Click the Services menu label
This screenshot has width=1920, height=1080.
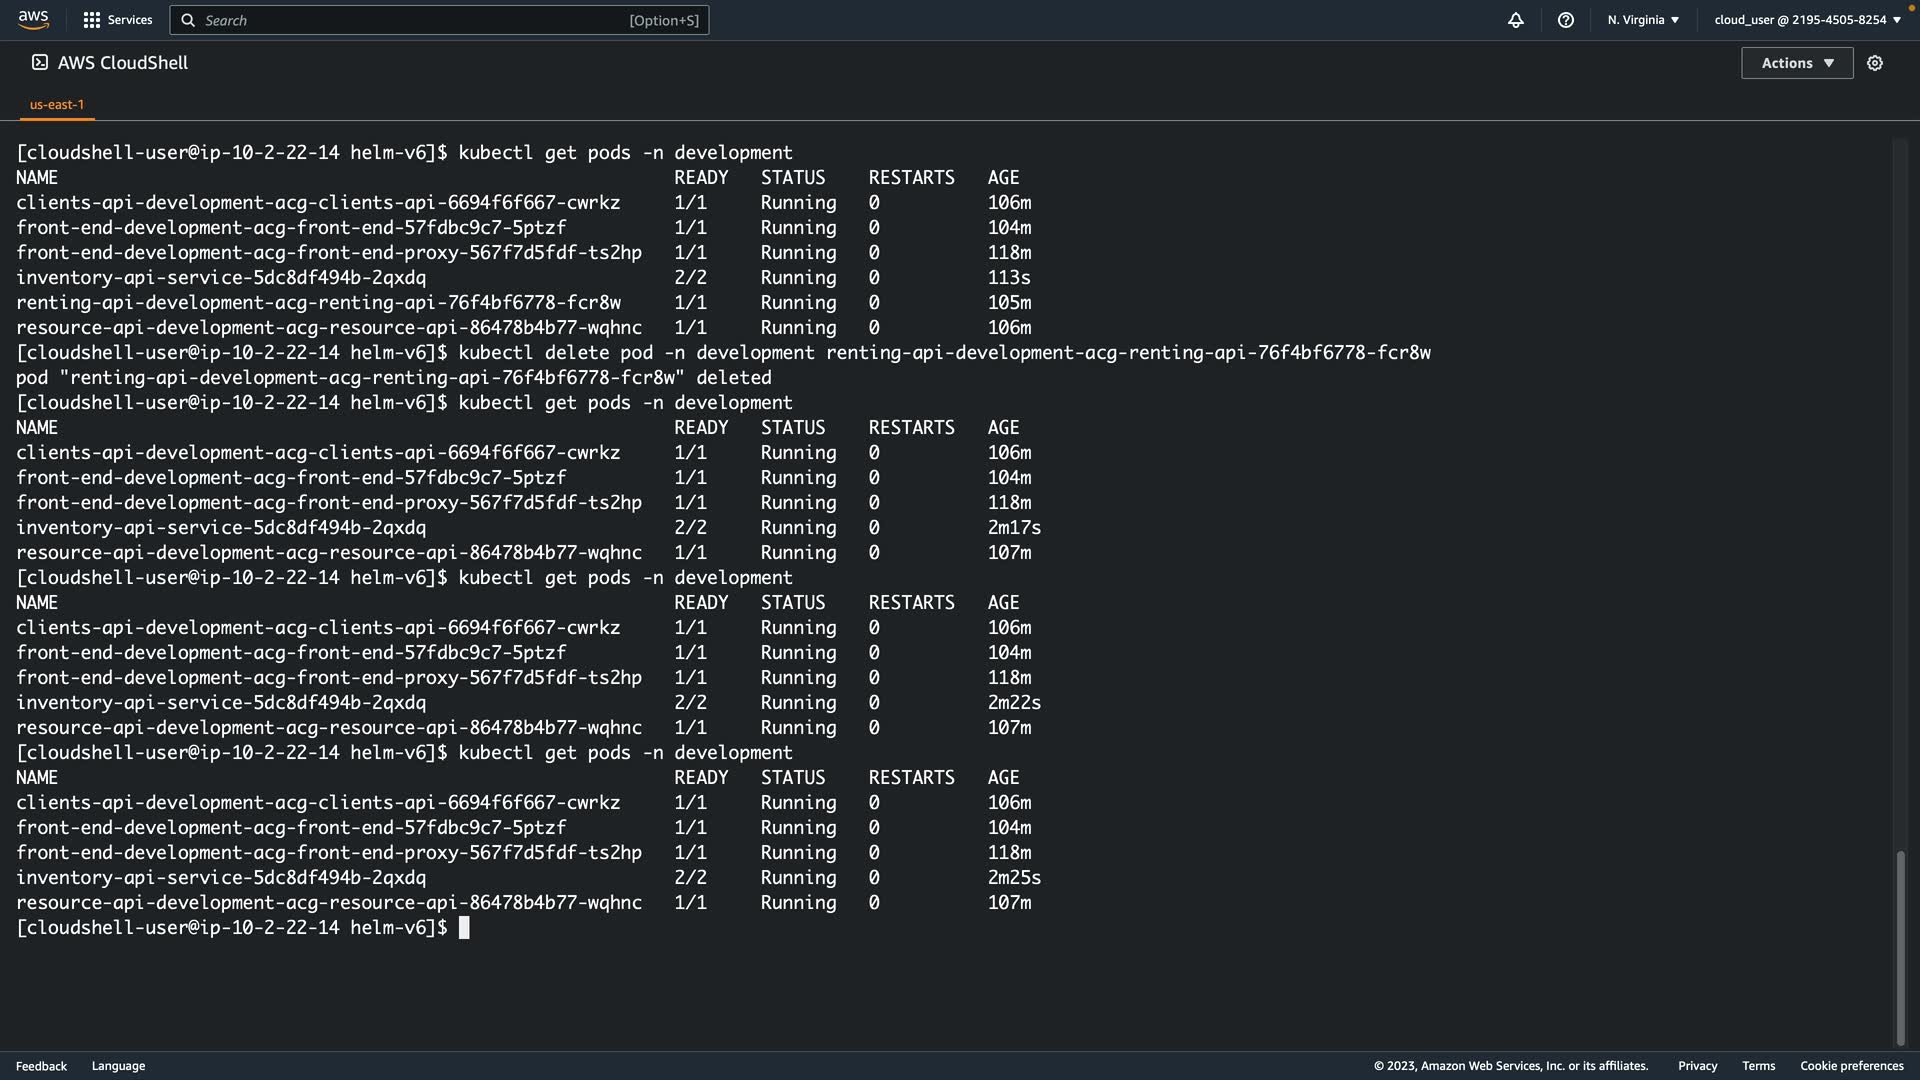point(130,20)
